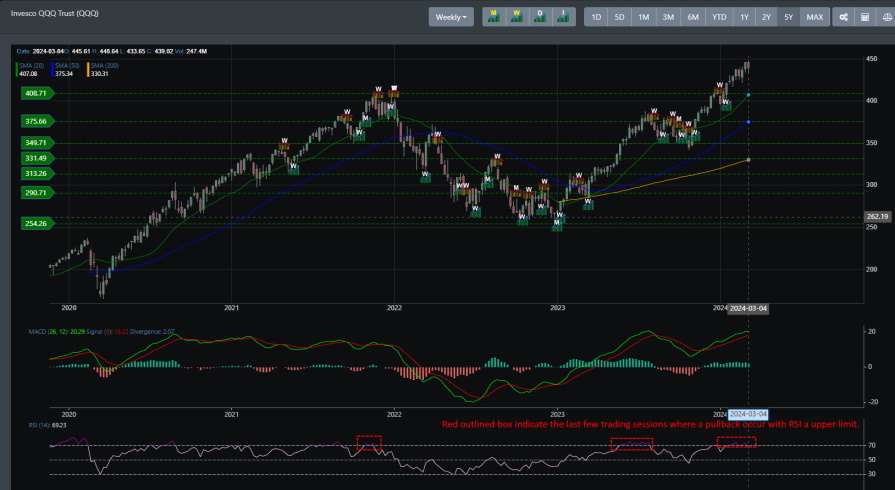Toggle the monthly (M) signal markers icon
895x490 pixels.
[x=494, y=17]
